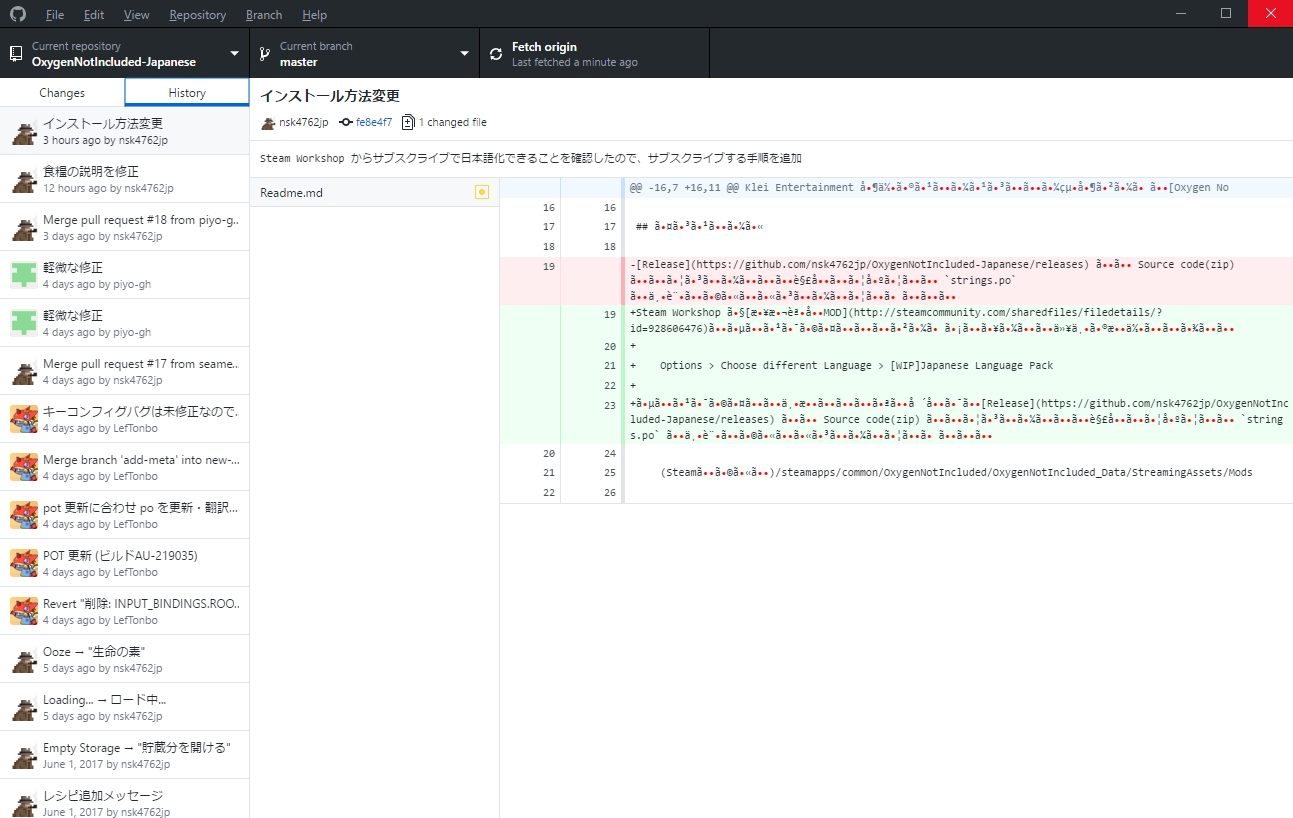Click the current branch git icon
Screen dimensions: 1293x818
coord(265,53)
